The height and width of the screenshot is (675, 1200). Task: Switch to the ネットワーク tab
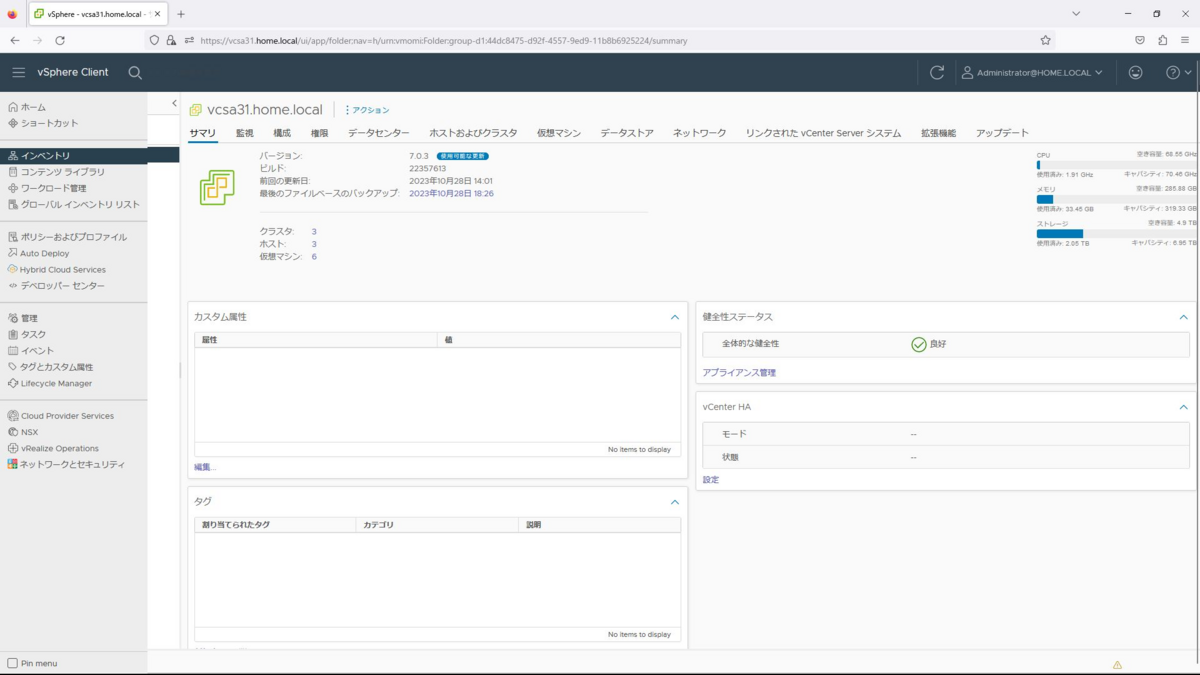point(699,133)
